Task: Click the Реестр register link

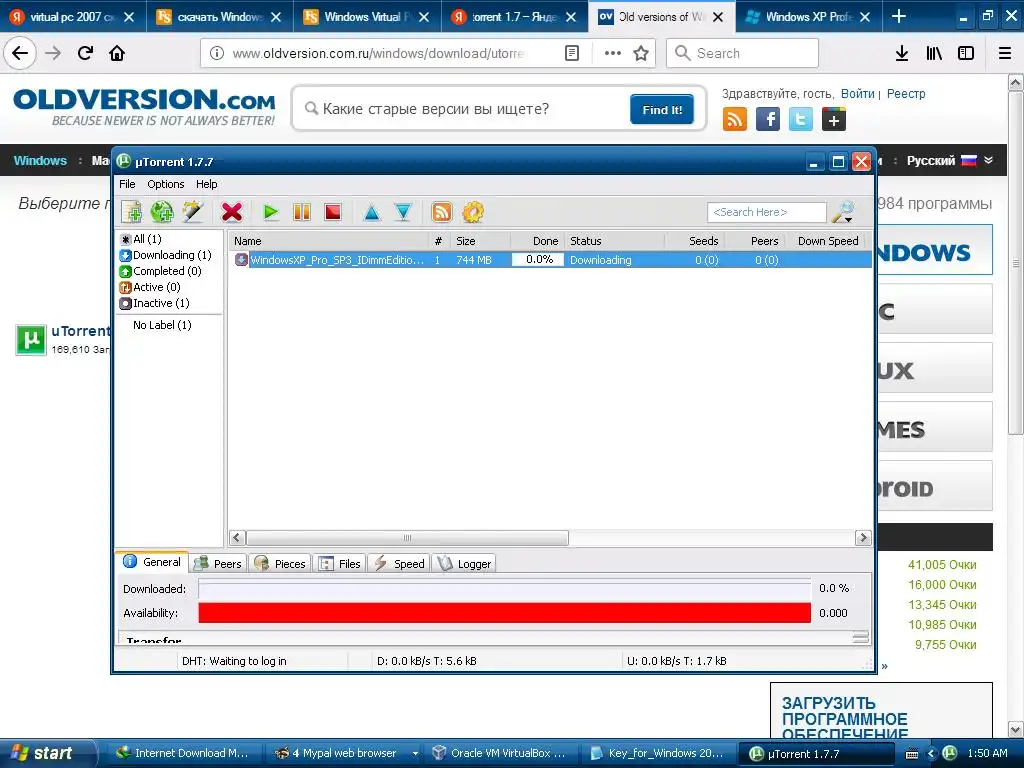Action: pyautogui.click(x=906, y=94)
